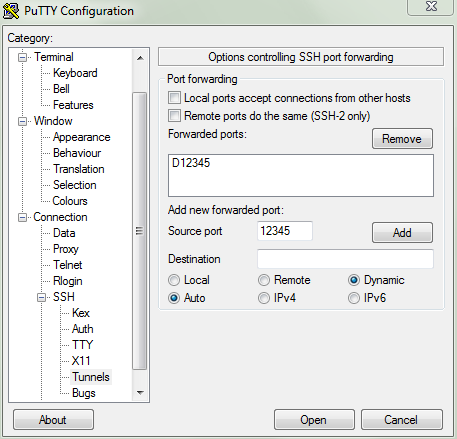The width and height of the screenshot is (457, 439).
Task: Collapse the Terminal tree node
Action: click(22, 57)
